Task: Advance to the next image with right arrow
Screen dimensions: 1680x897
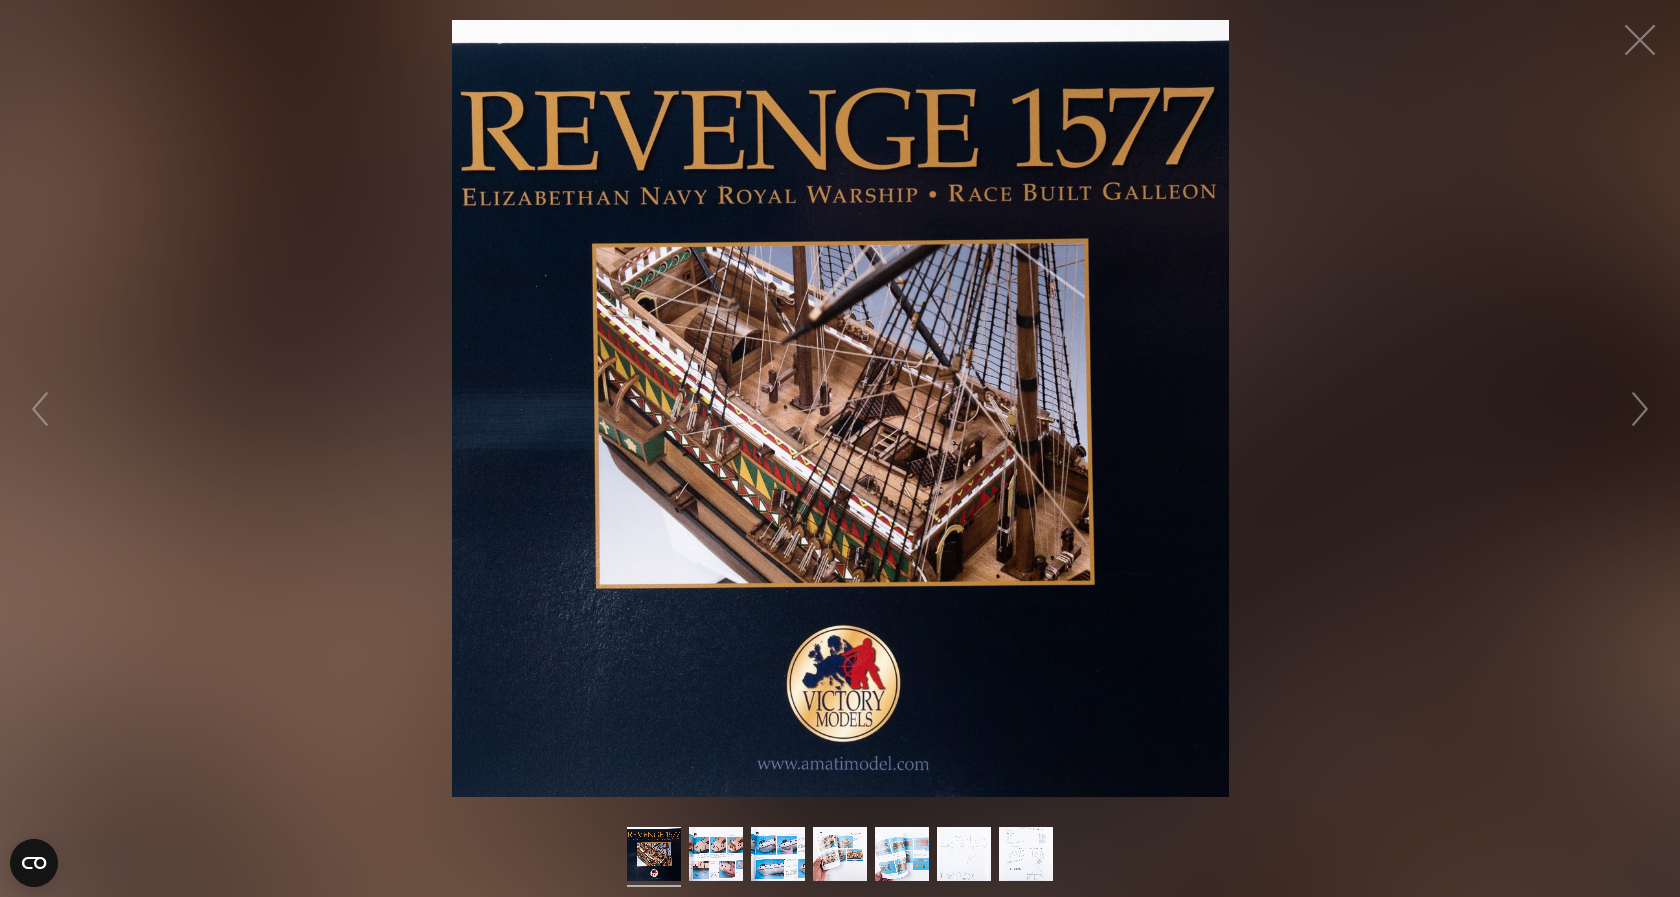Action: [1639, 409]
